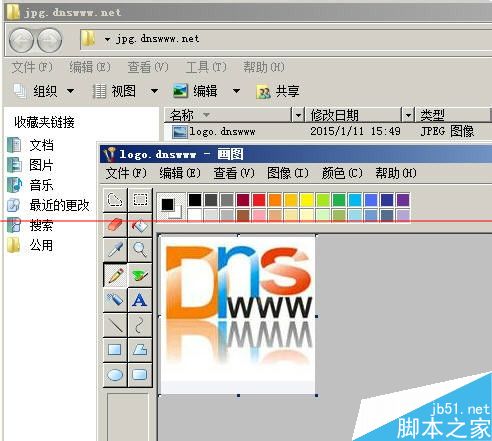492x441 pixels.
Task: Open 音乐 in the favorites links
Action: click(31, 185)
